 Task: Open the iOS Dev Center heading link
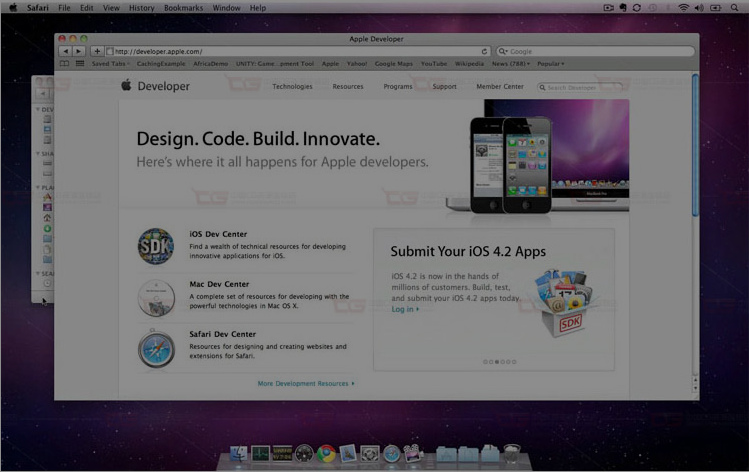pyautogui.click(x=218, y=234)
